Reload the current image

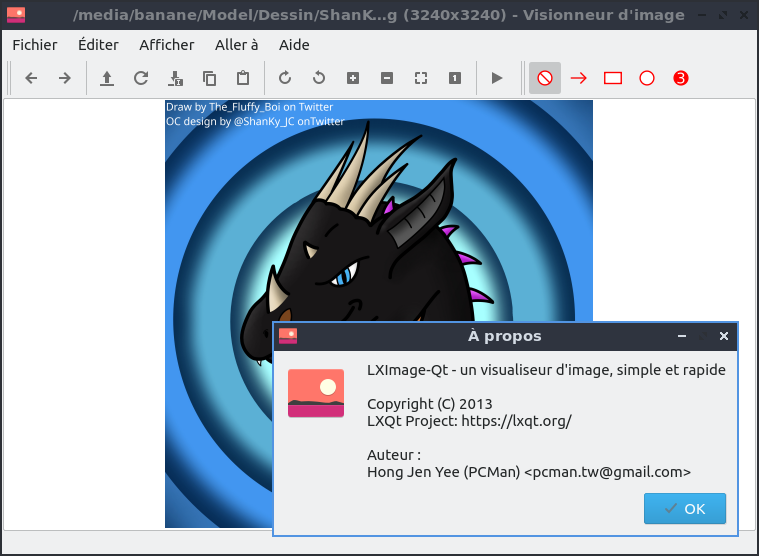pos(141,78)
